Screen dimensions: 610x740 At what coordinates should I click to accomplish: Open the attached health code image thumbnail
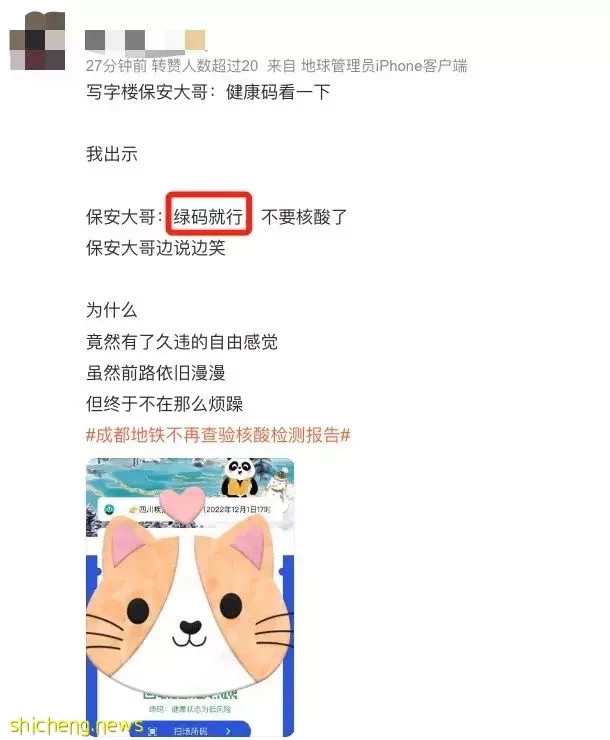pos(190,597)
